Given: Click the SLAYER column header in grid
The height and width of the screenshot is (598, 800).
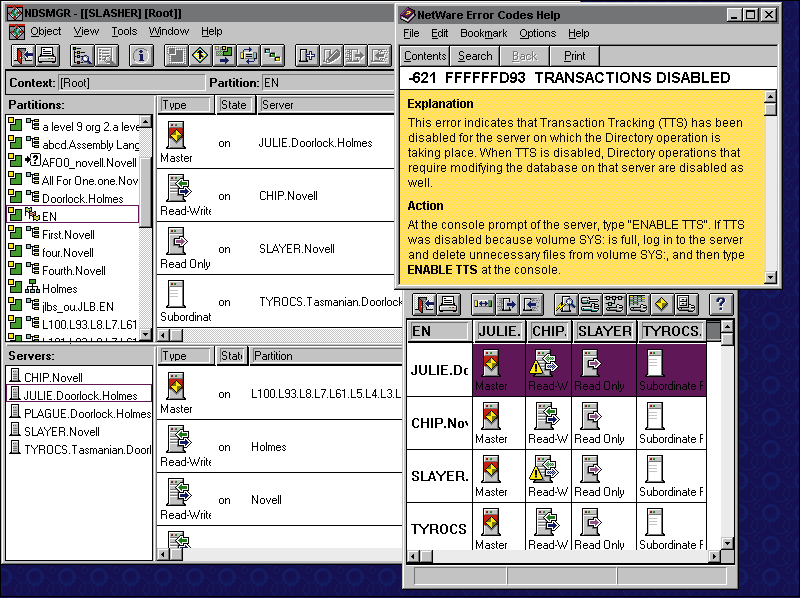Looking at the screenshot, I should (x=605, y=331).
